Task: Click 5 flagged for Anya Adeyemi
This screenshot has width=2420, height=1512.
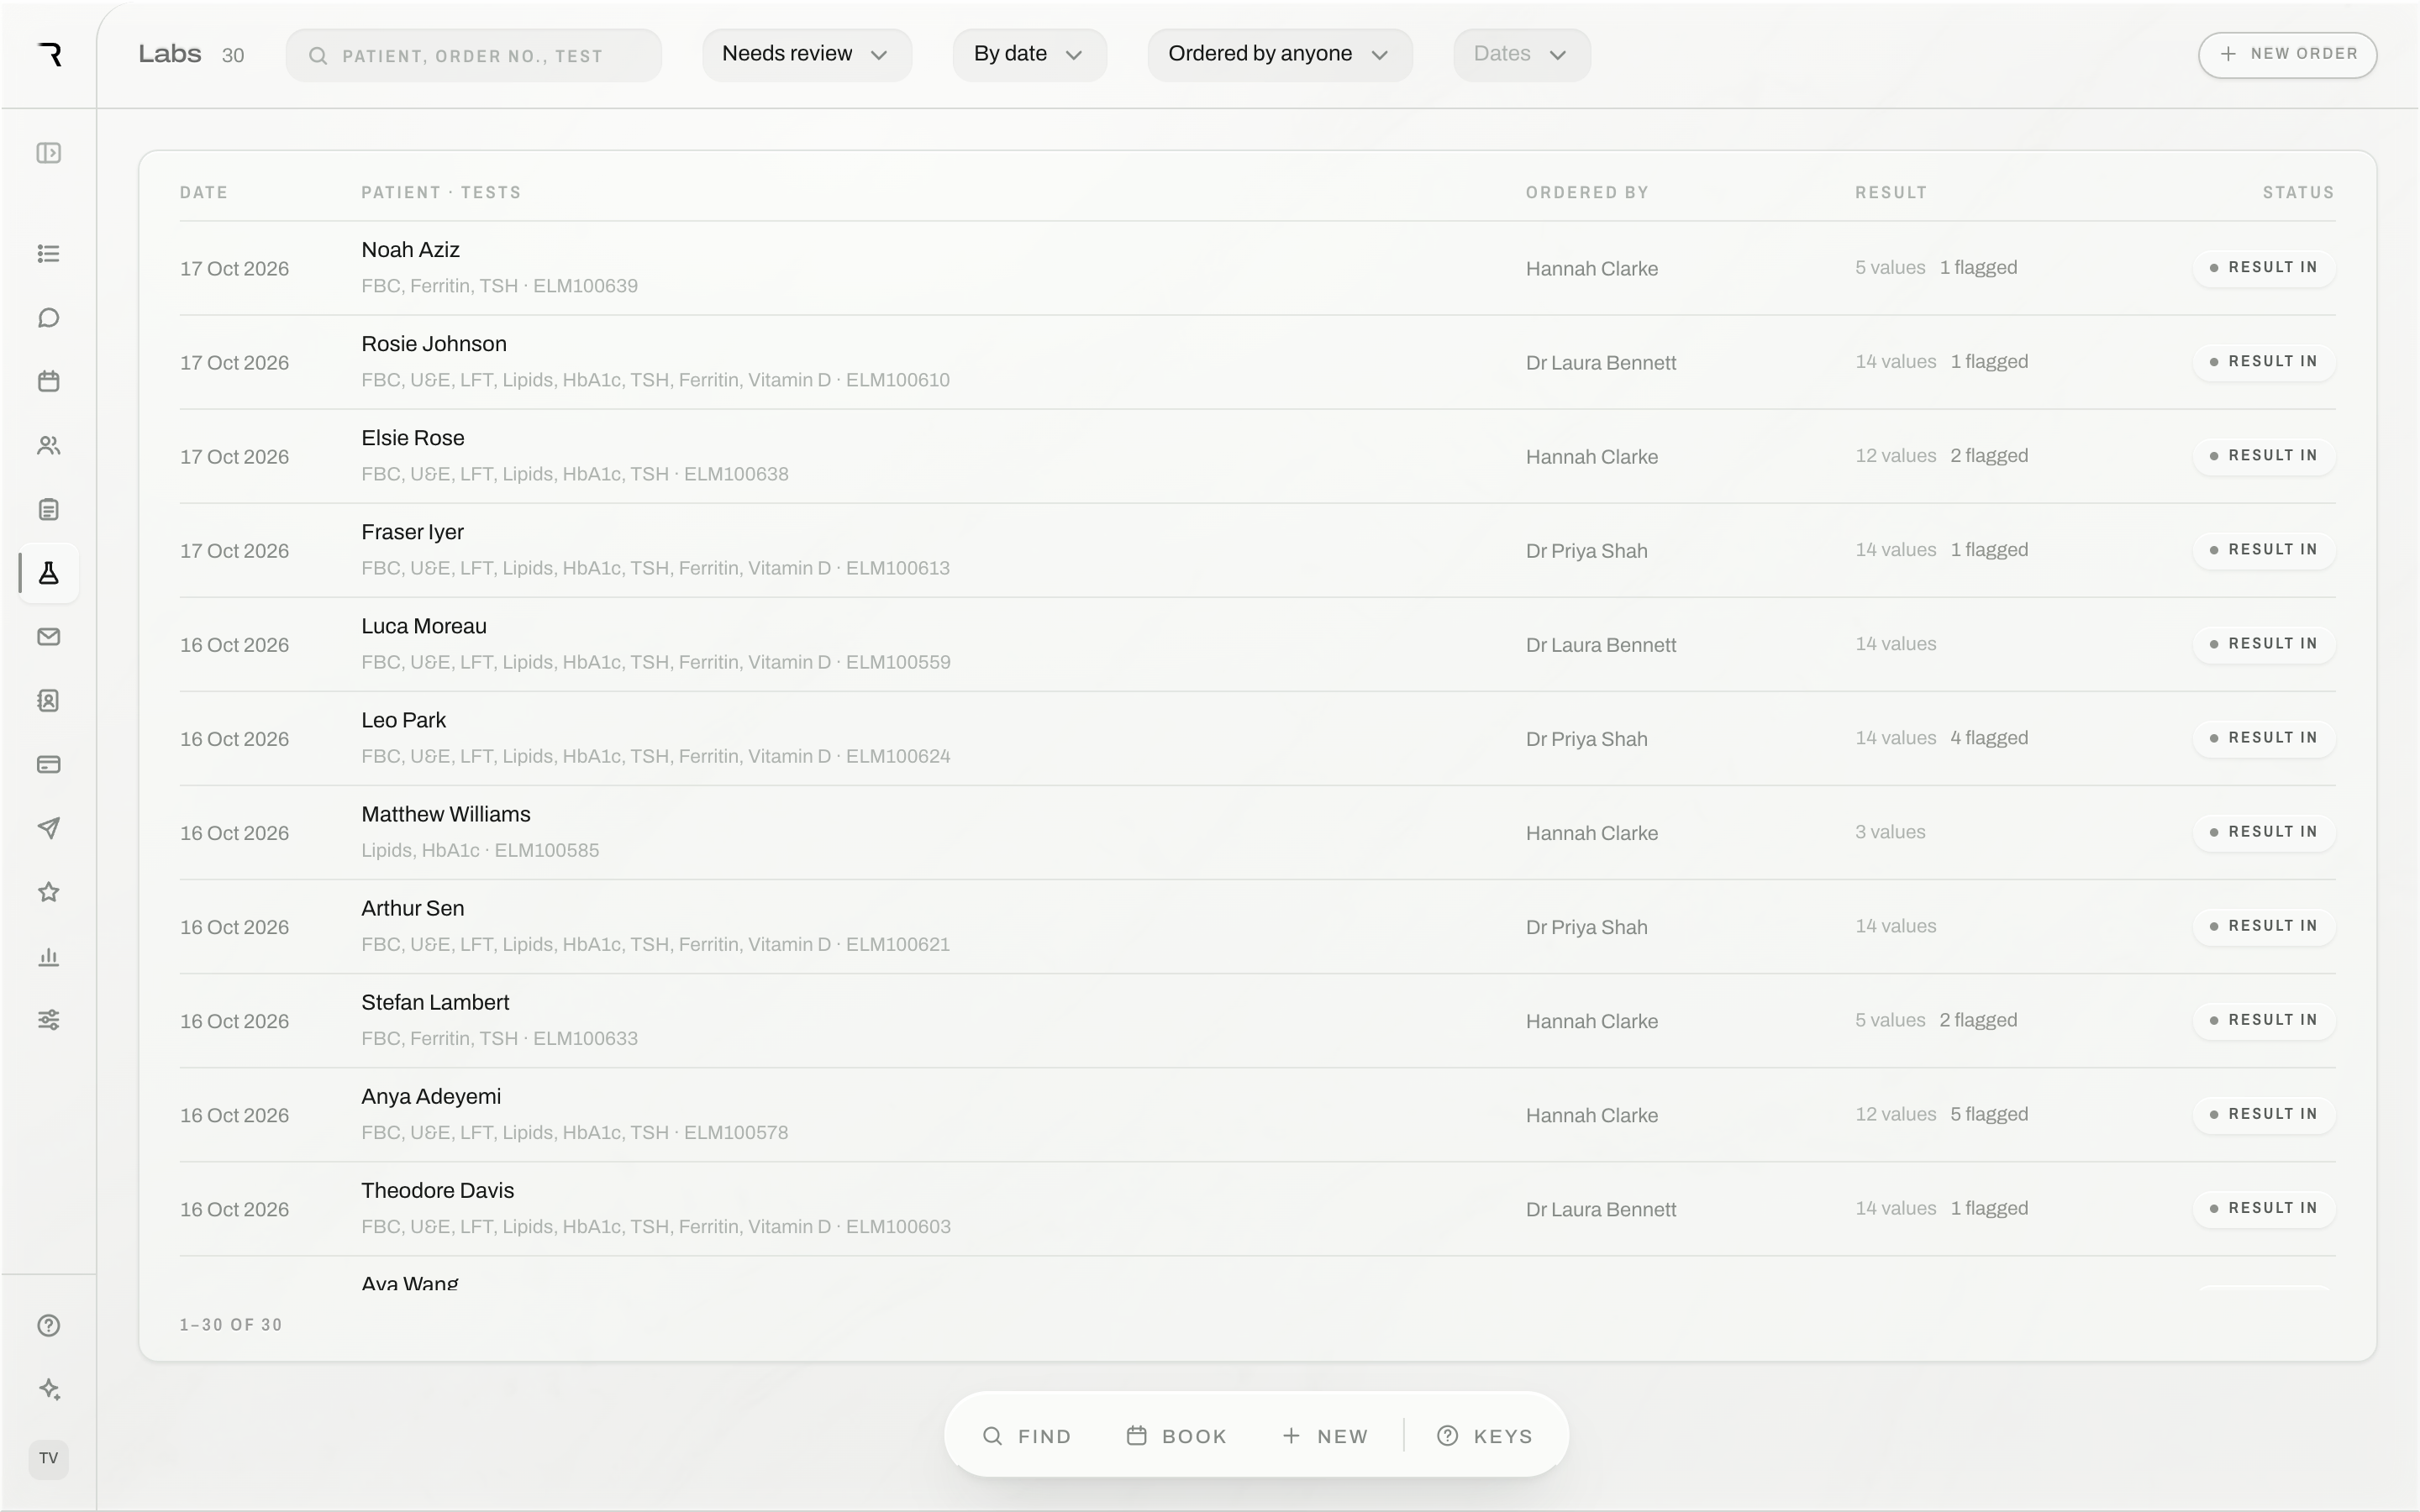Action: 1989,1114
